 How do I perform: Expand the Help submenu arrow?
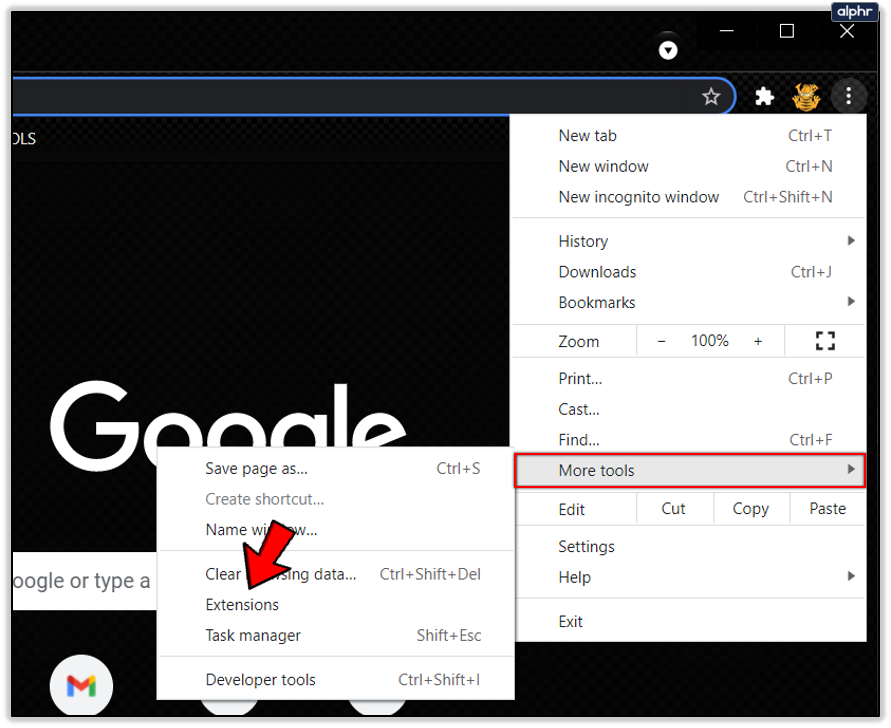click(851, 576)
